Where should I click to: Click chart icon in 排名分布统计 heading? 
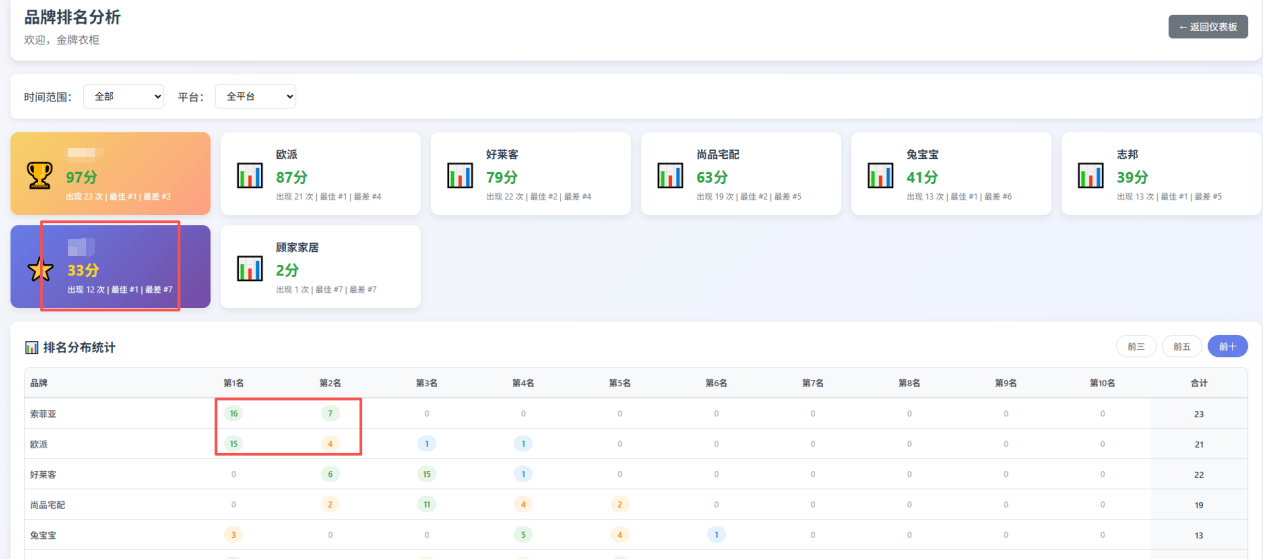(31, 348)
